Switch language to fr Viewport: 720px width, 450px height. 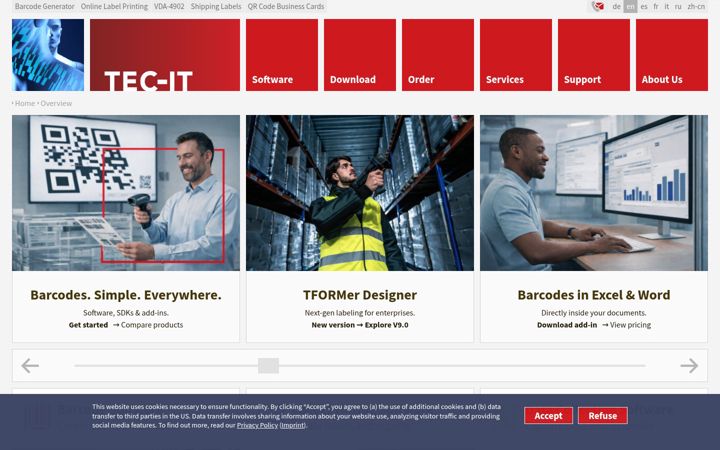click(x=656, y=6)
